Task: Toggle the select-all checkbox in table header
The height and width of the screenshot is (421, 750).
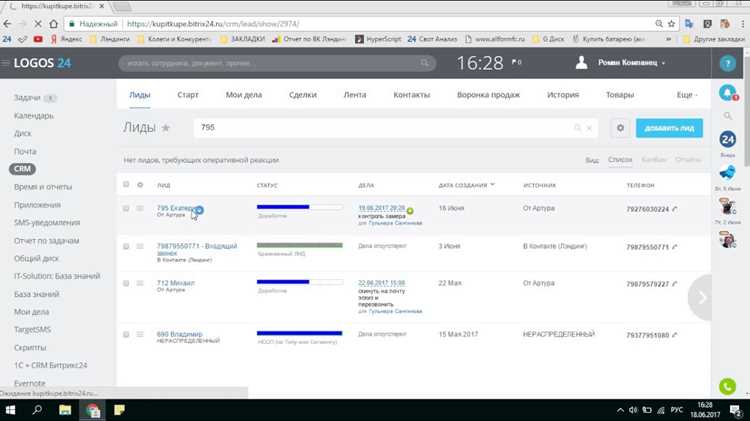Action: (x=126, y=184)
